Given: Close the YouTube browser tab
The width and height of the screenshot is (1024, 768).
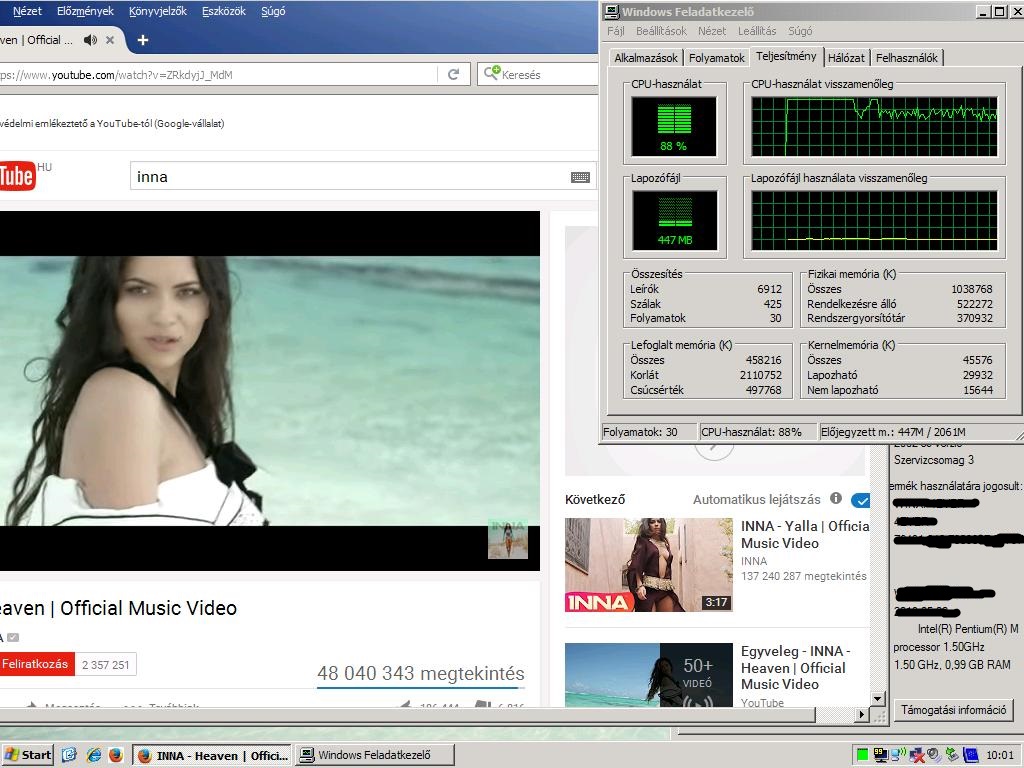Looking at the screenshot, I should point(110,40).
